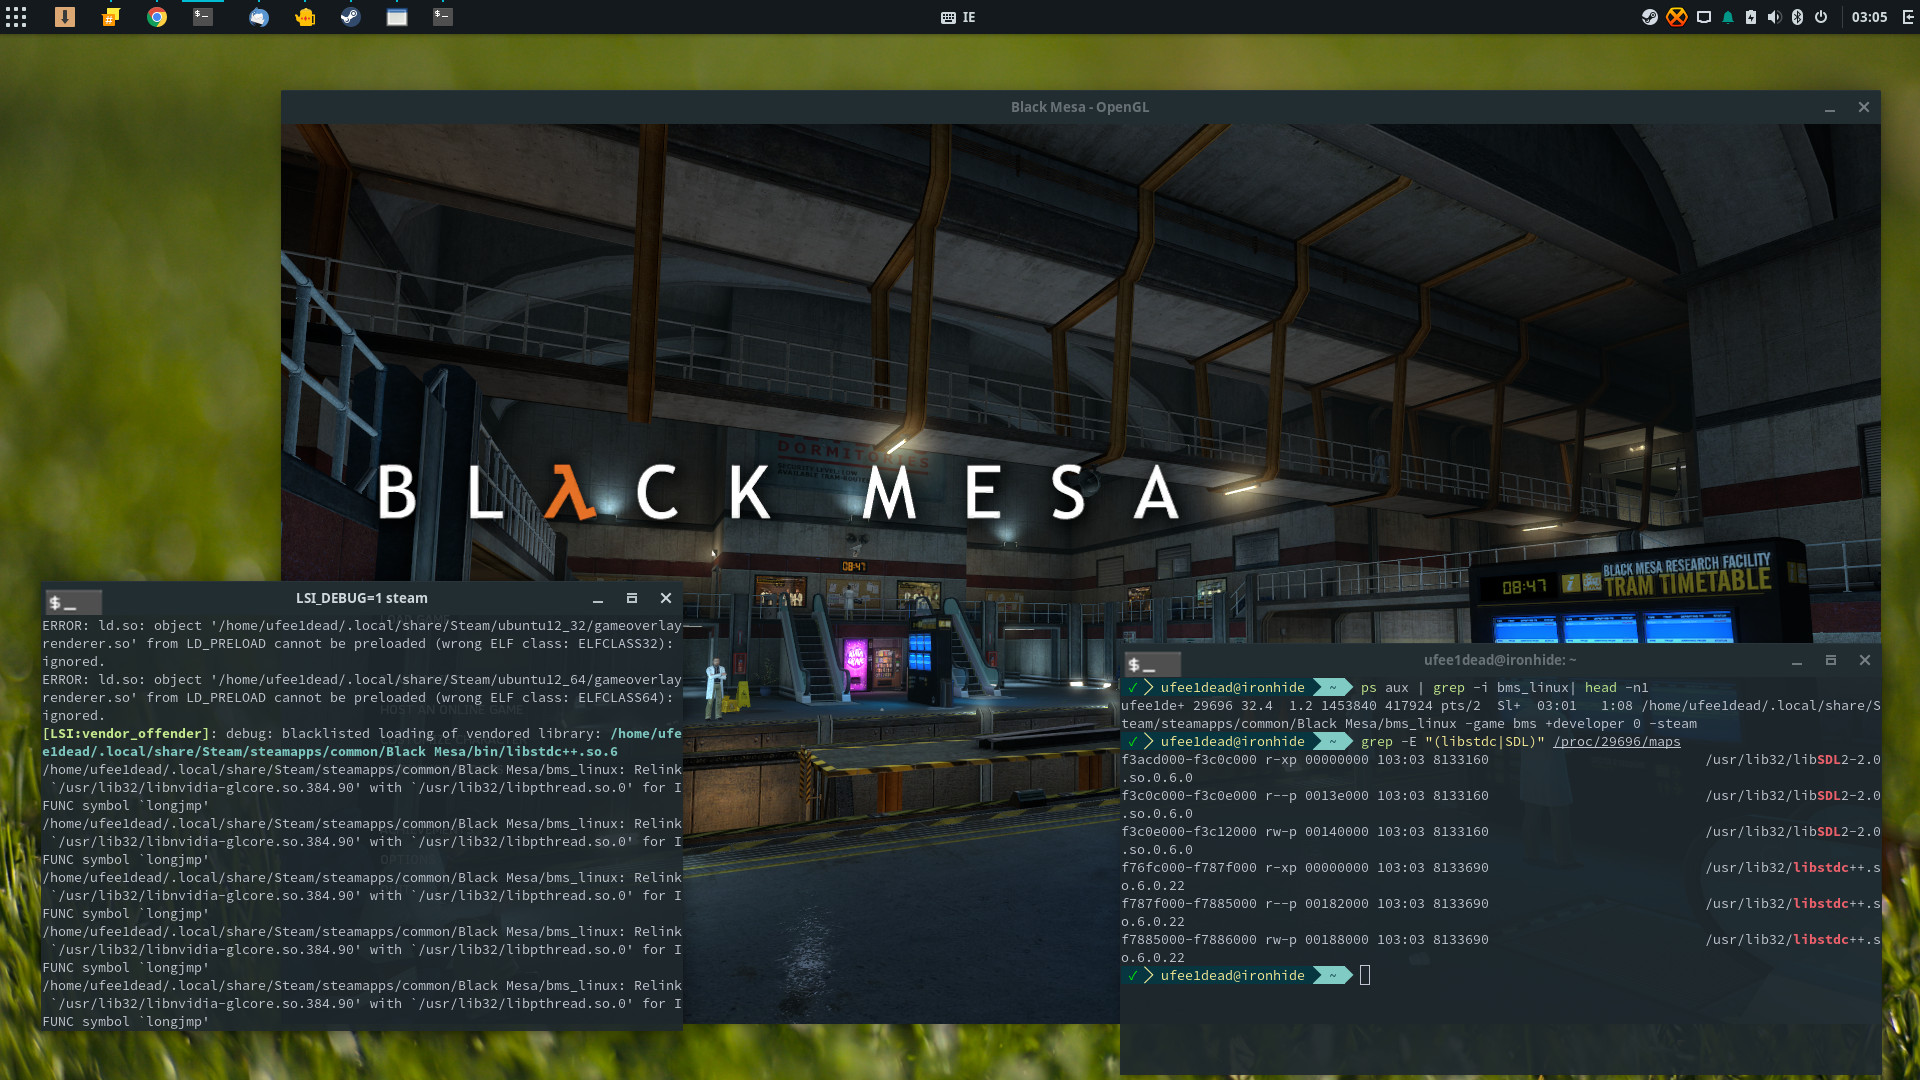
Task: Open the volume speaker tray icon
Action: (1774, 17)
